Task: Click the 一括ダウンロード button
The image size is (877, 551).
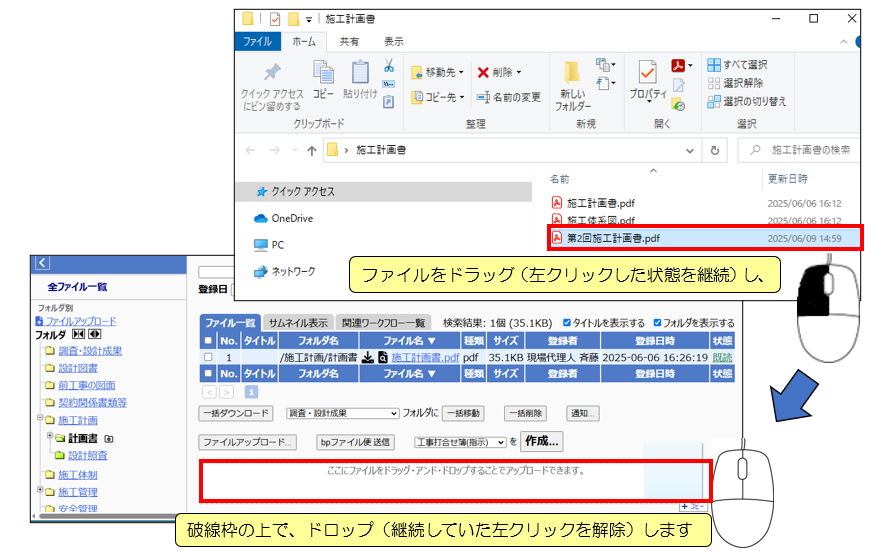Action: point(236,412)
